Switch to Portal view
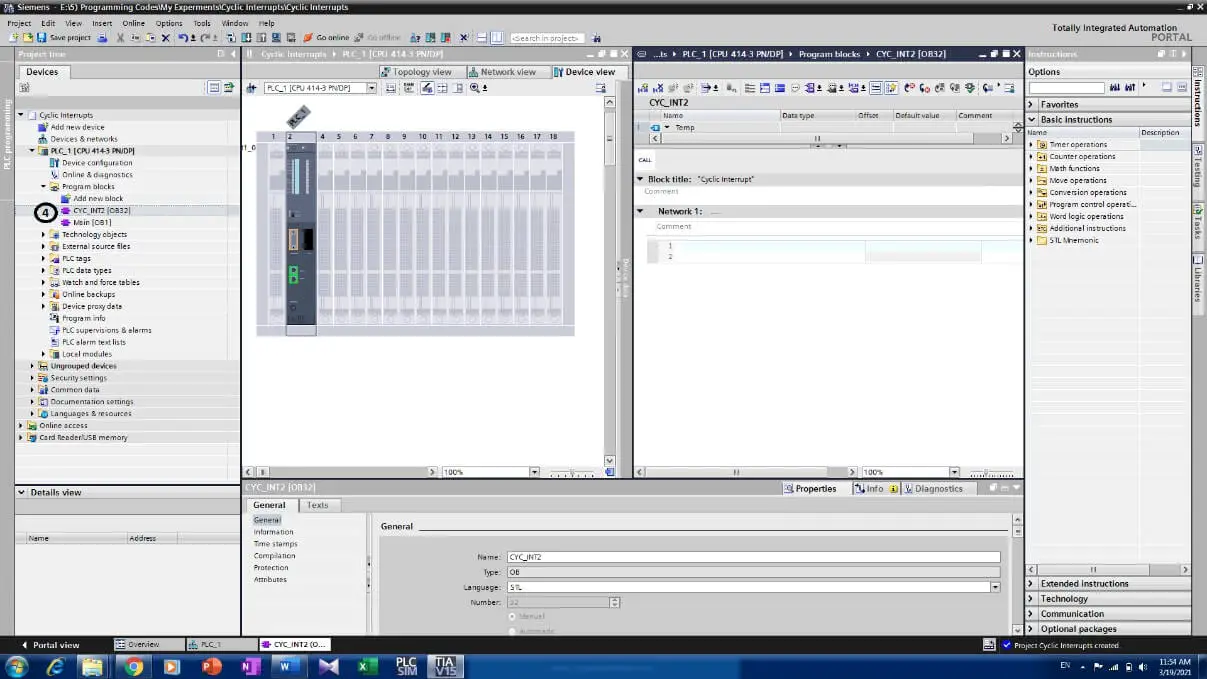Image resolution: width=1207 pixels, height=679 pixels. coord(50,645)
